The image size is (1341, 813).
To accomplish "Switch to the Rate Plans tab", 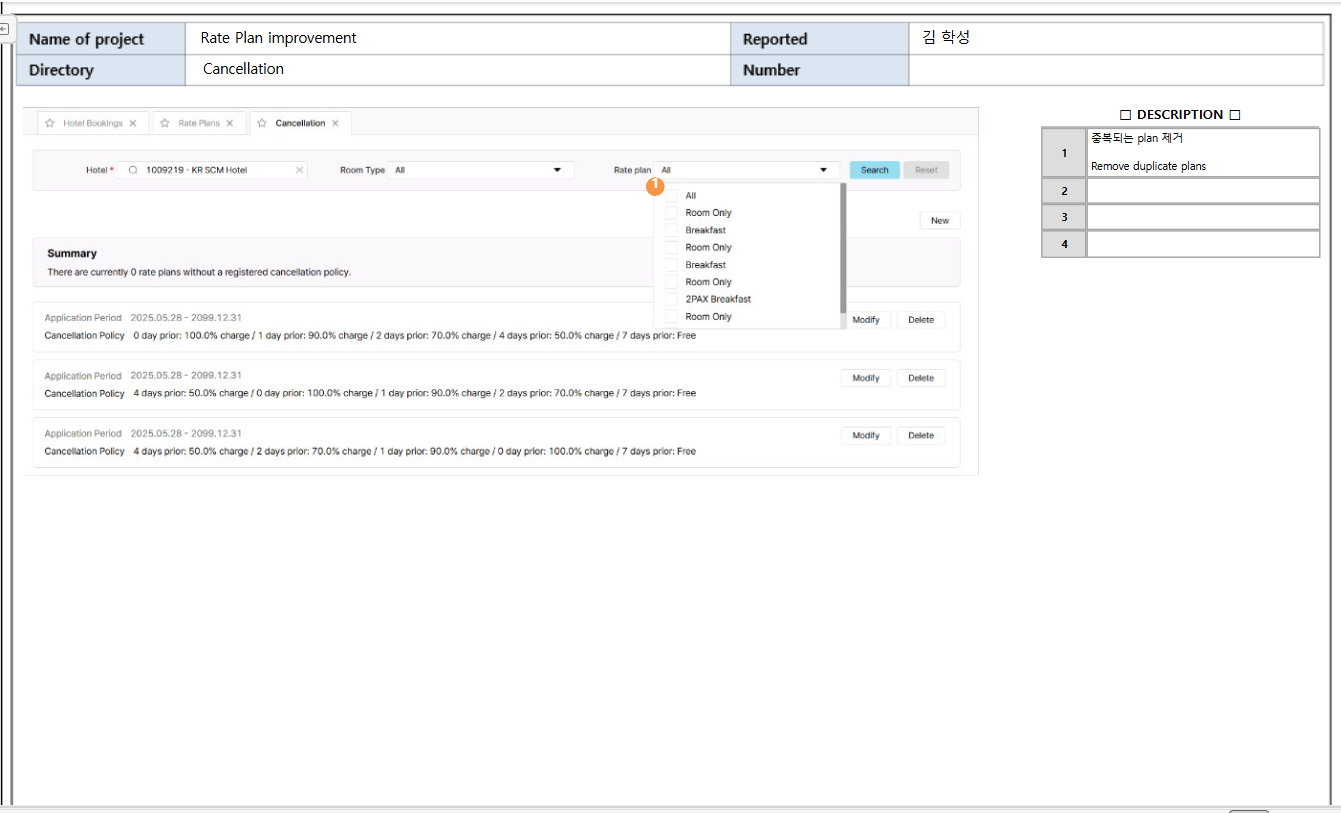I will [199, 123].
